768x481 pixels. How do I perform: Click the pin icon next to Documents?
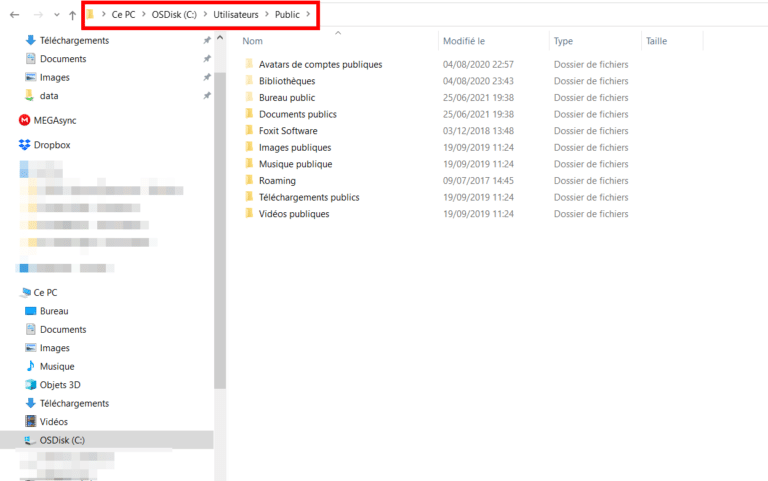tap(207, 59)
